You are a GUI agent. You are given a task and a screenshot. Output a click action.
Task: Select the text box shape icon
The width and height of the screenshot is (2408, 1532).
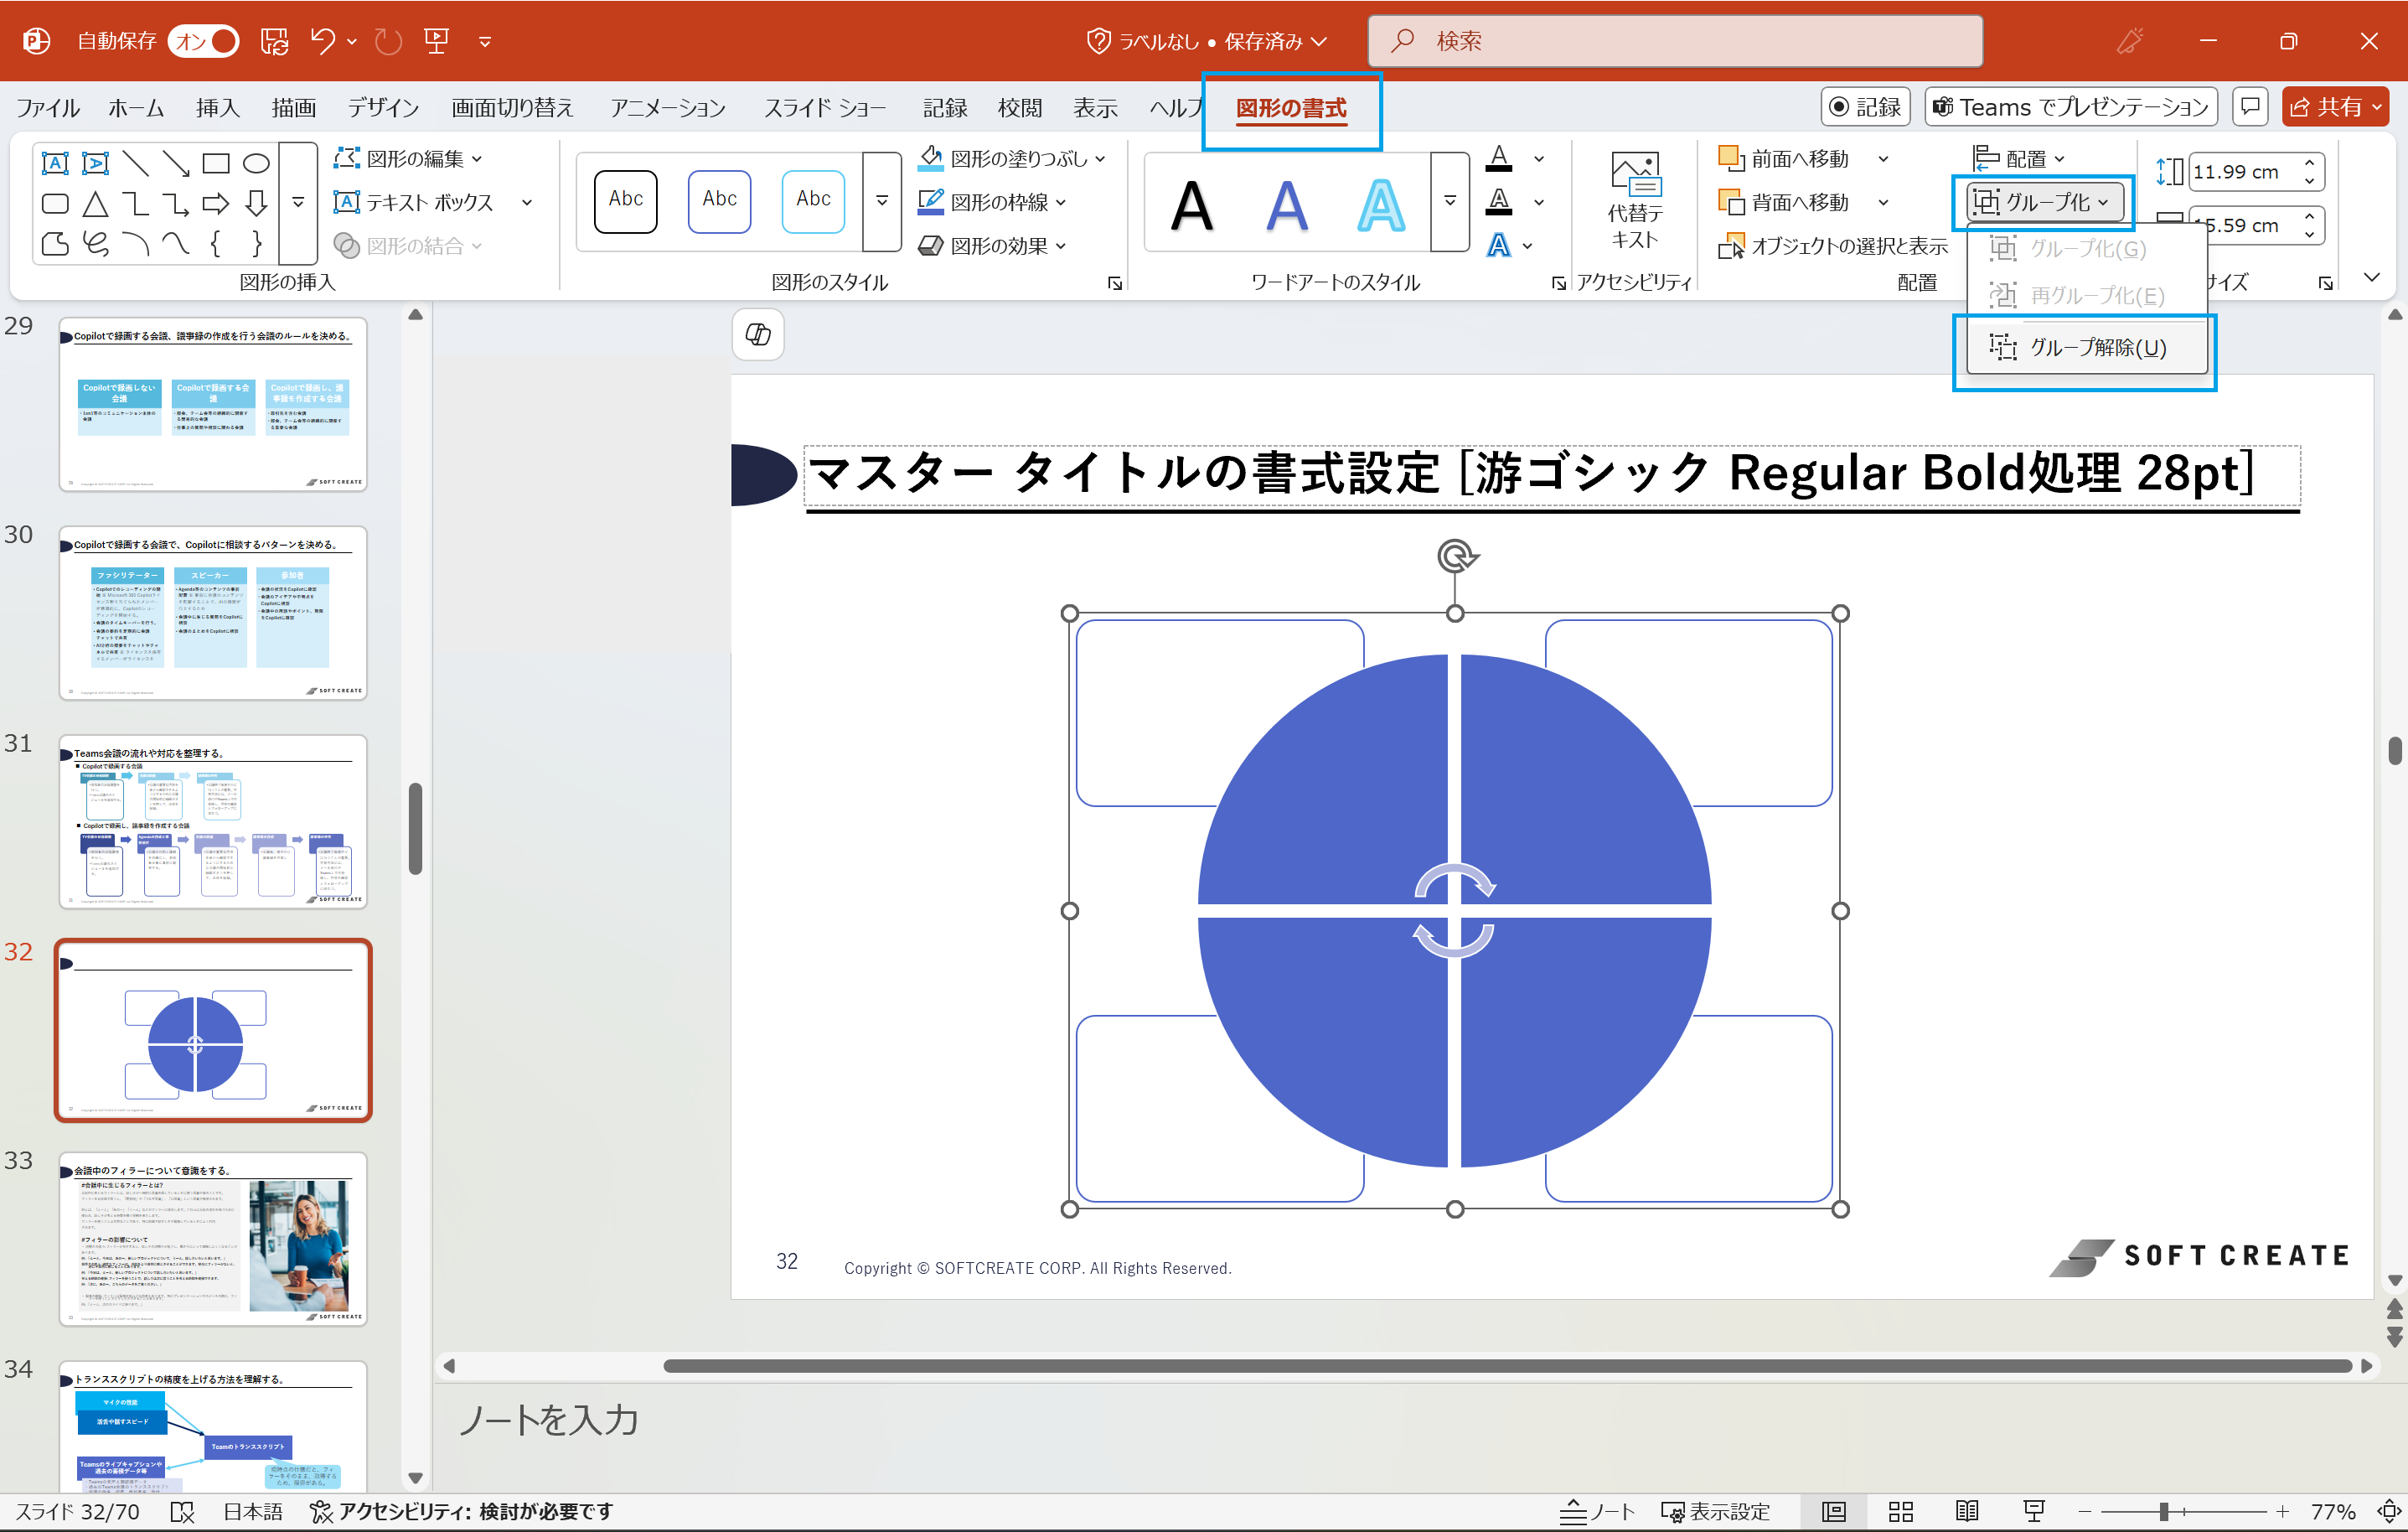55,162
